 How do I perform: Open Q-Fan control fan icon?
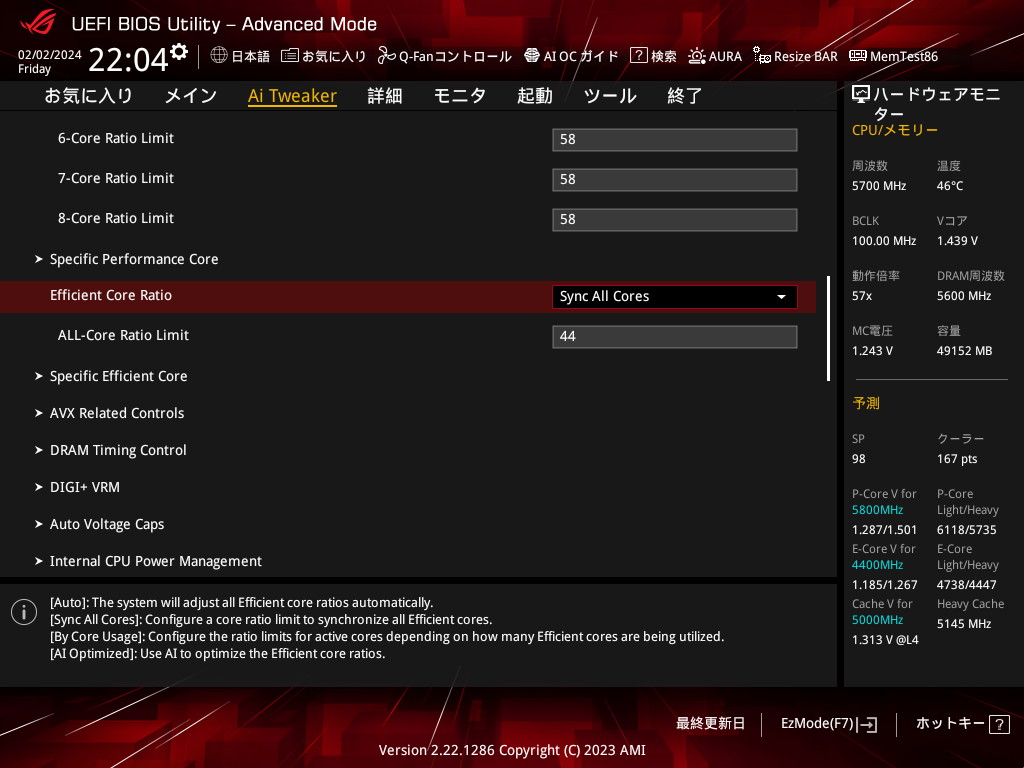point(387,56)
